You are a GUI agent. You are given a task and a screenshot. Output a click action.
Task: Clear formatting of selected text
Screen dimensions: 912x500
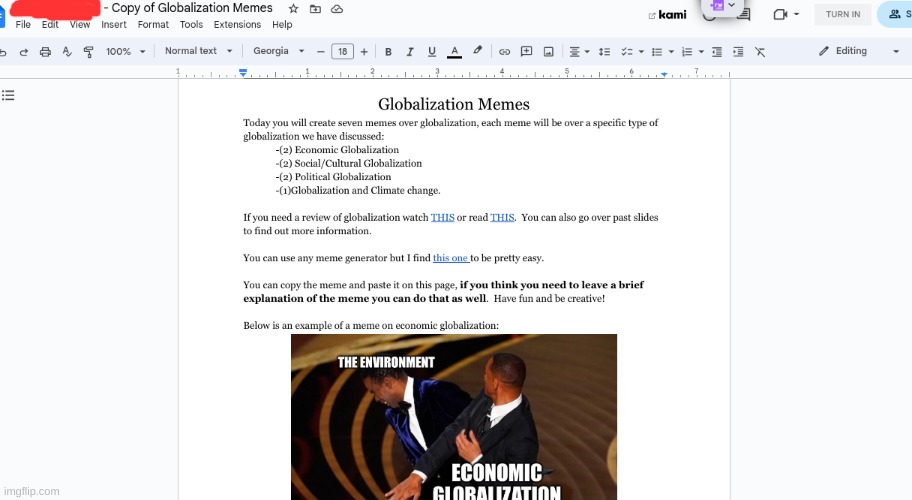pos(760,52)
